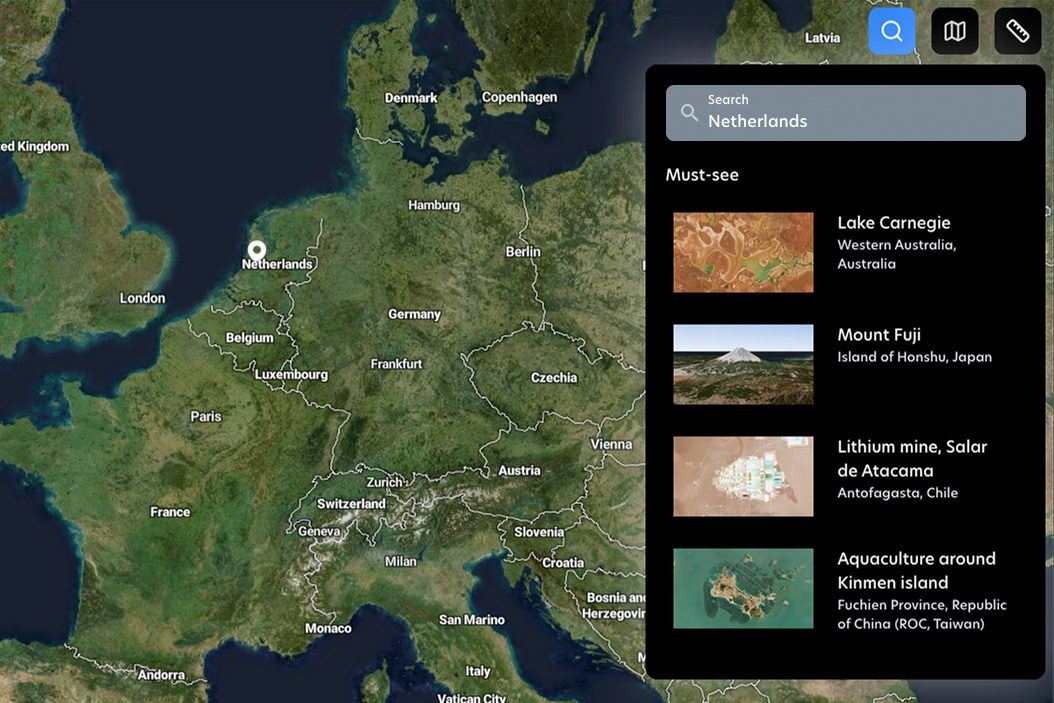The height and width of the screenshot is (703, 1054).
Task: Click the Search field containing Netherlands
Action: click(x=846, y=113)
